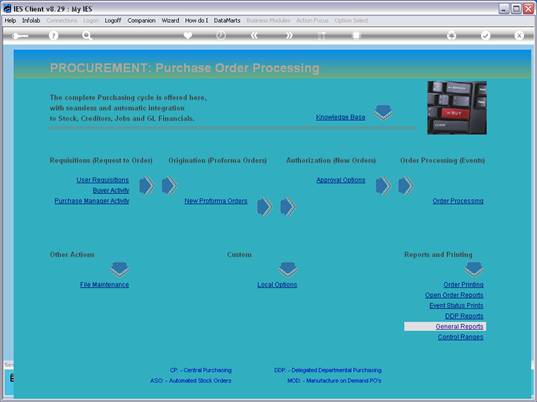Expand the down arrow under Reports and Printing
This screenshot has height=402, width=537.
(x=474, y=269)
